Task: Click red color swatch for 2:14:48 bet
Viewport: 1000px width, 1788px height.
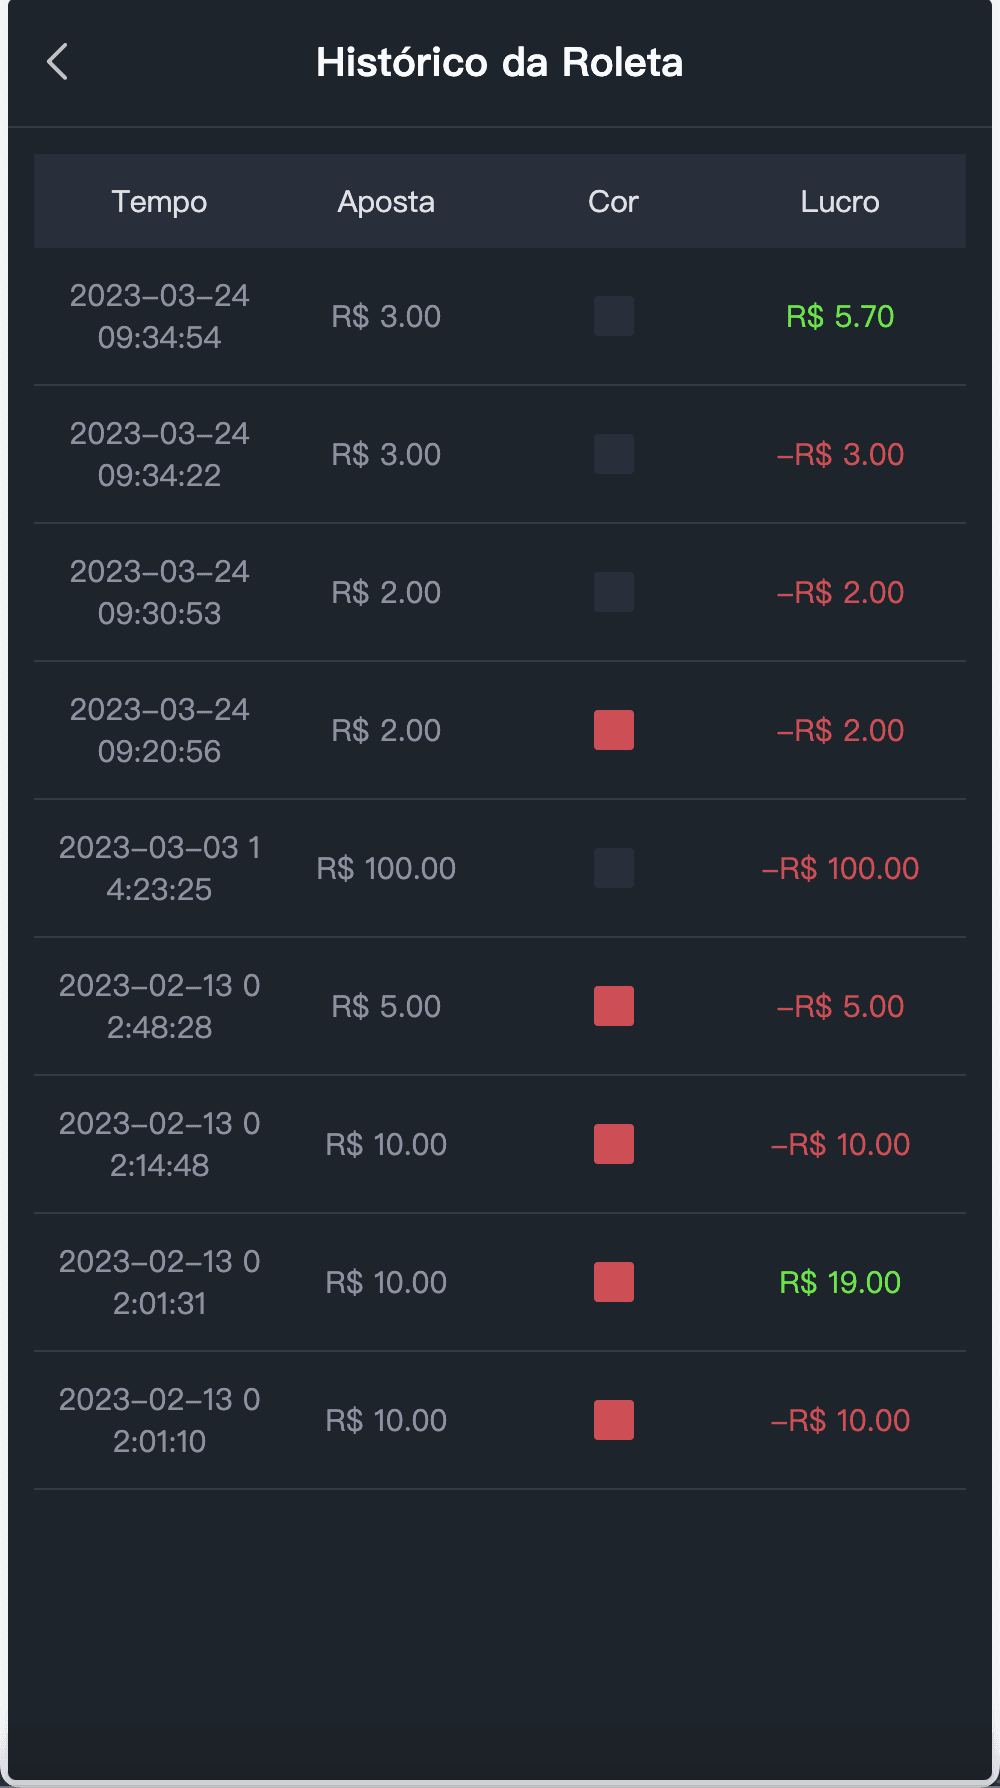Action: point(614,1144)
